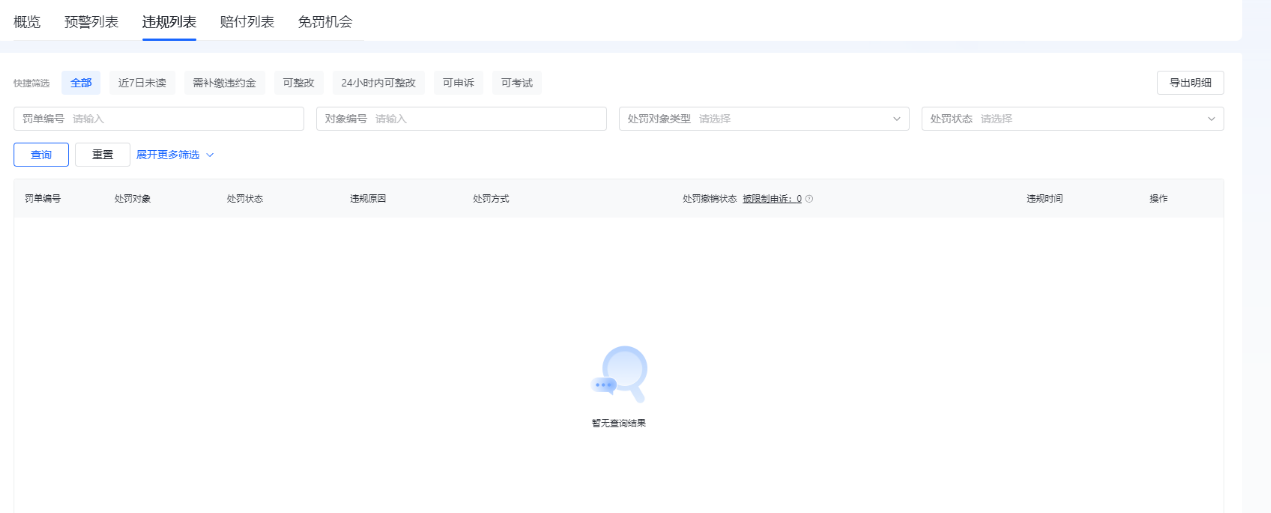
Task: Pick the 可考试 quick filter
Action: (517, 83)
